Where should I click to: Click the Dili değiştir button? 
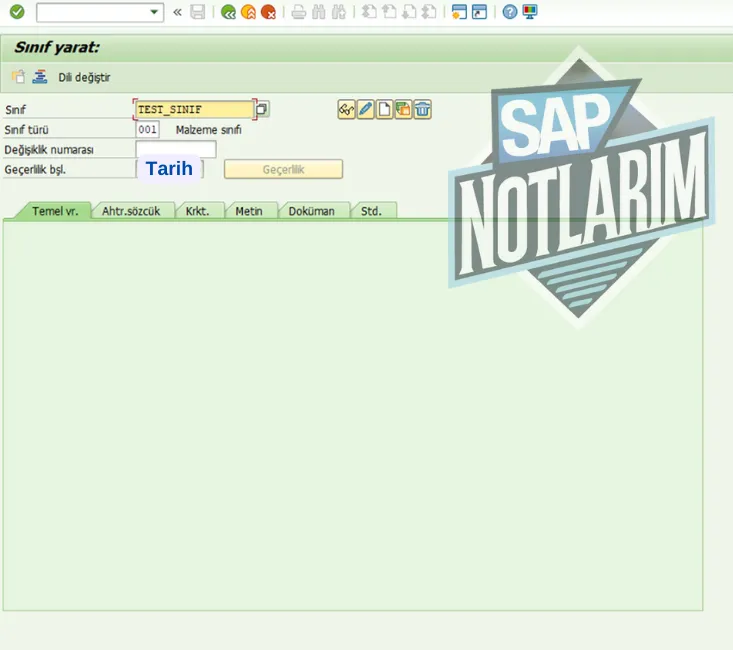point(84,77)
